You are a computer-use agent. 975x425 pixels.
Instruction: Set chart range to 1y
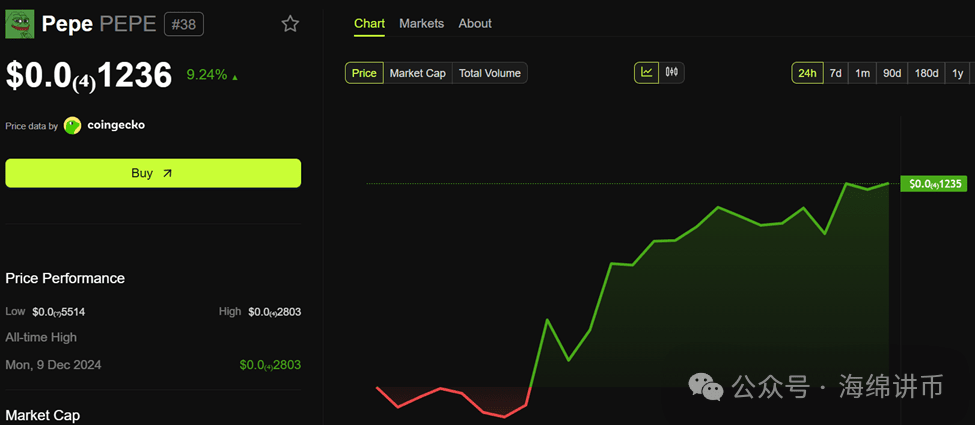(958, 73)
